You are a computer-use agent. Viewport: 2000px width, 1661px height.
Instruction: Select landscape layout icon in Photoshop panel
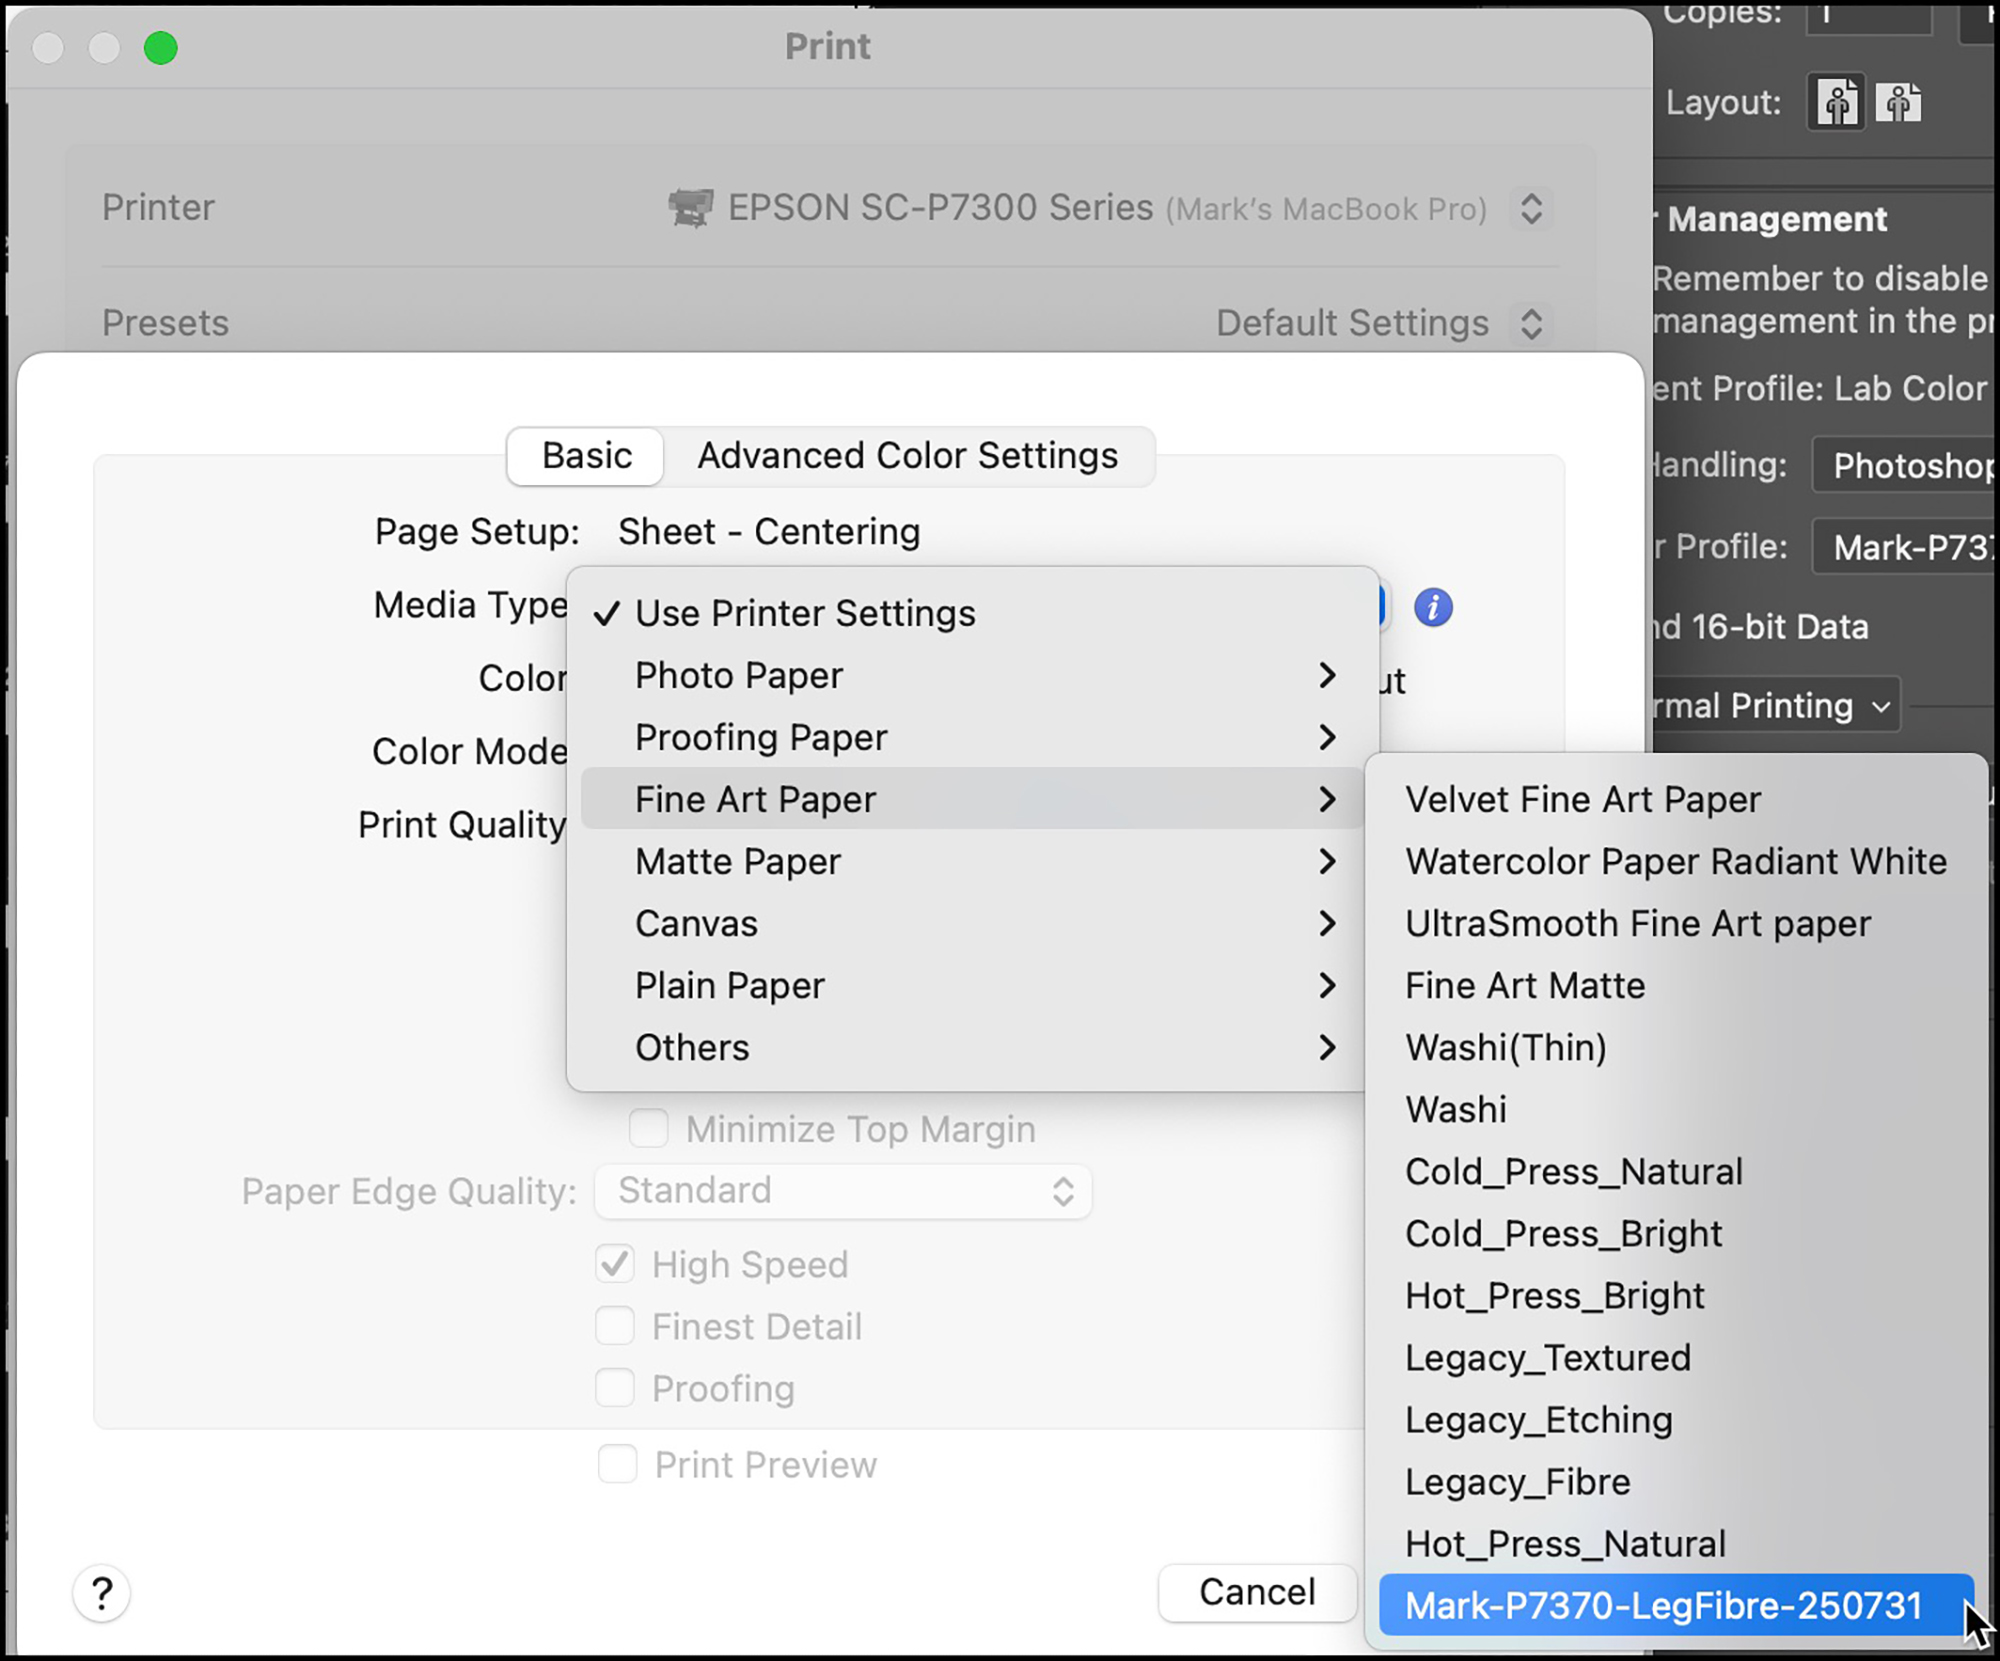pyautogui.click(x=1898, y=102)
